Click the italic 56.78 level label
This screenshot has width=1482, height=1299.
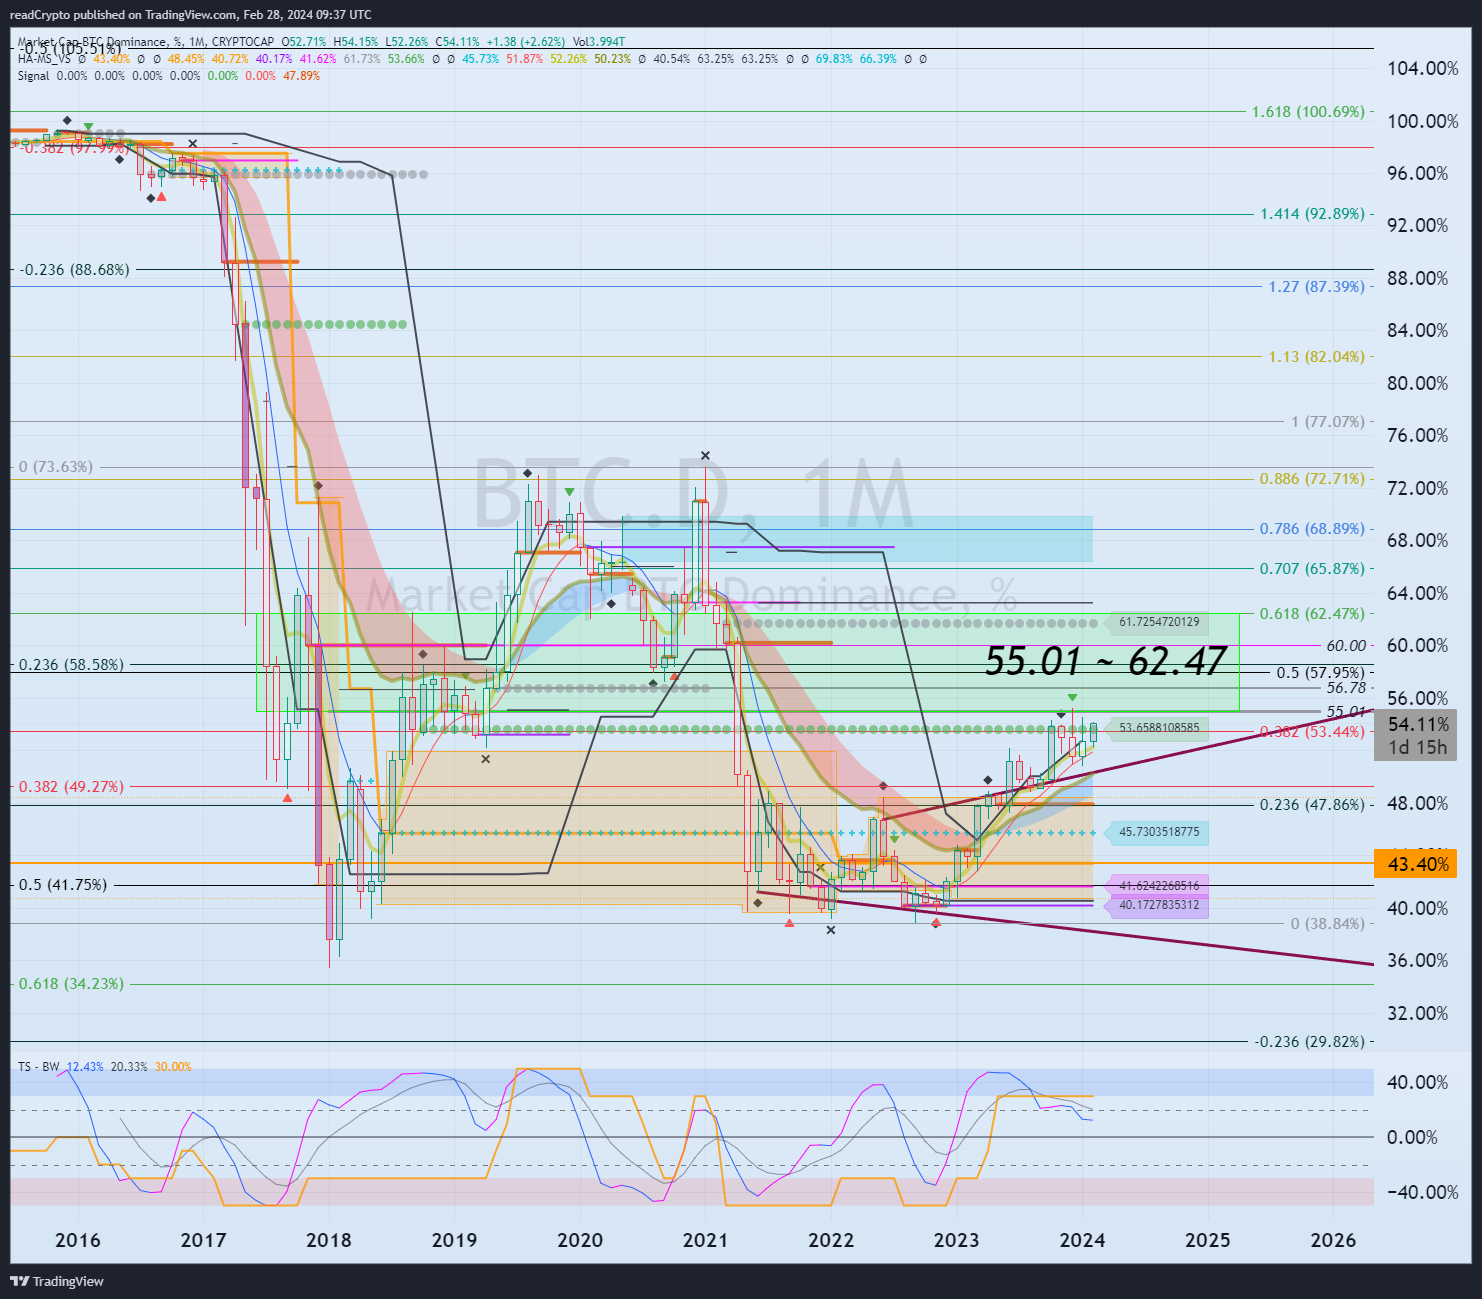pyautogui.click(x=1346, y=687)
